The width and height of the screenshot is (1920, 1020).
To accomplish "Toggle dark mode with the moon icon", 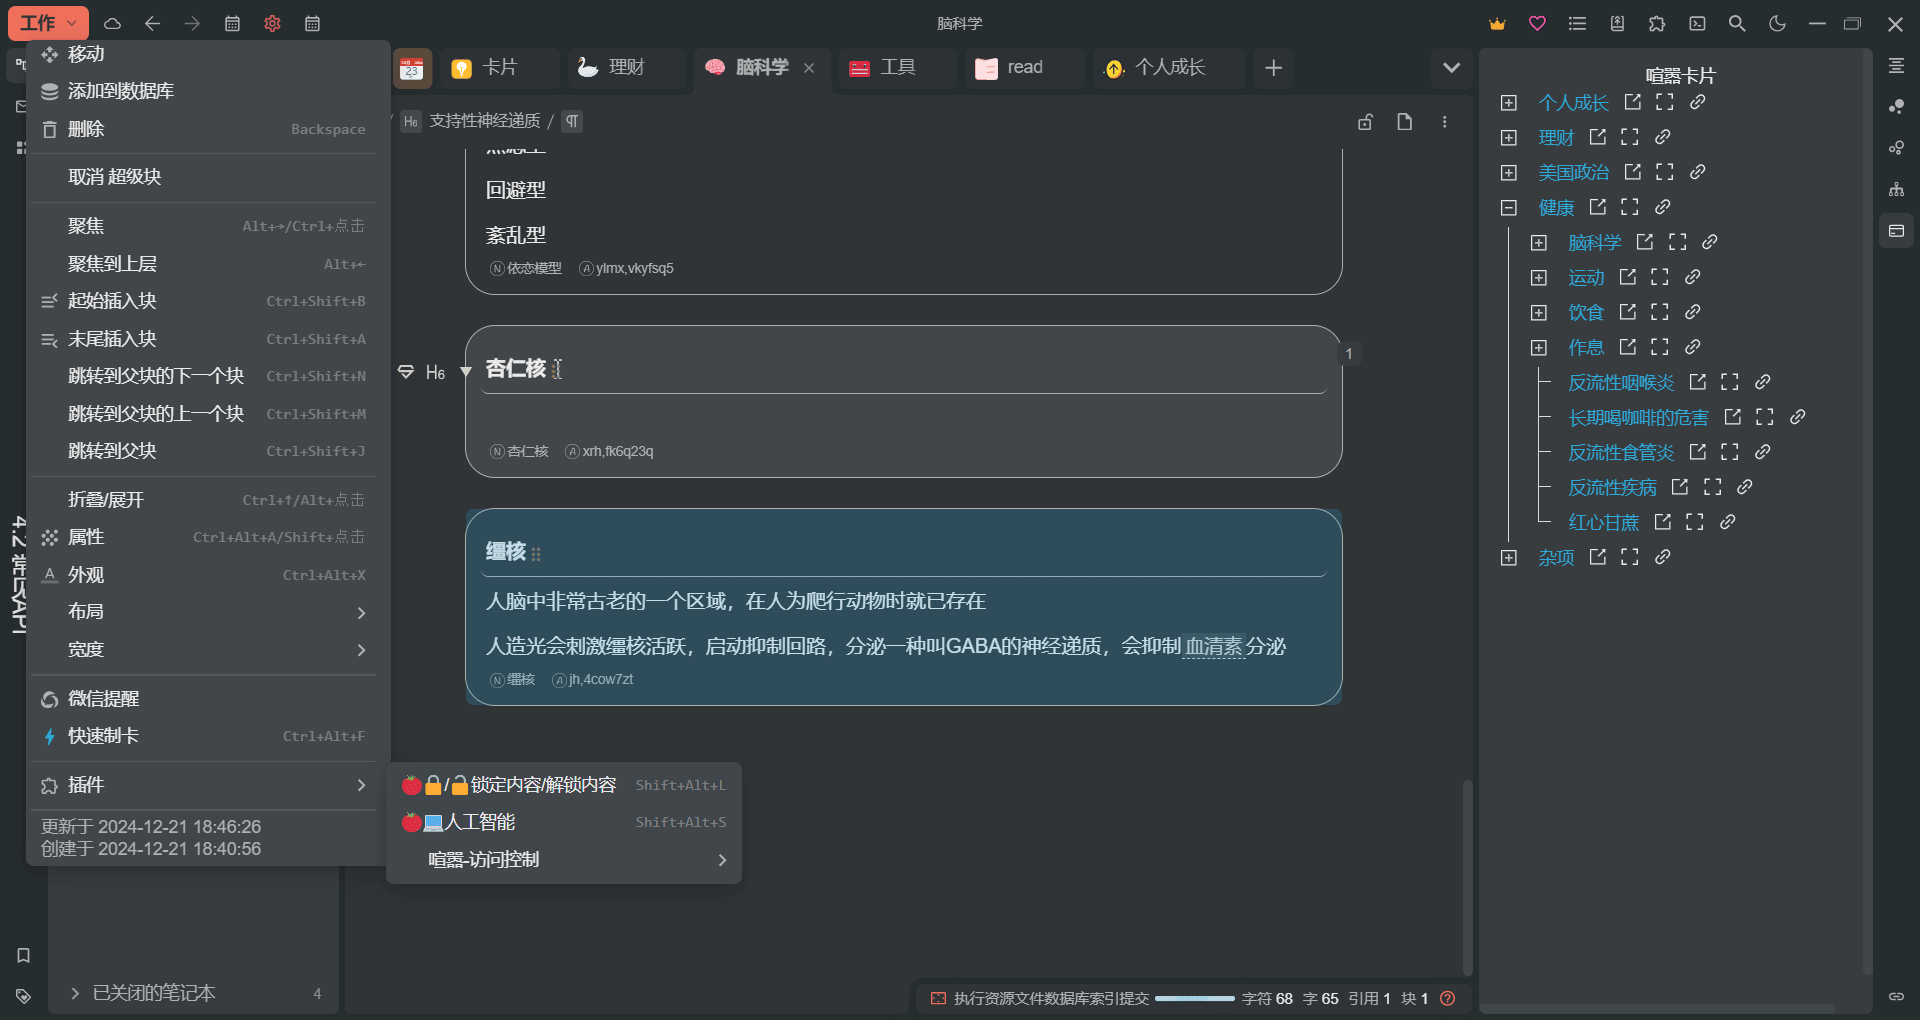I will coord(1777,23).
